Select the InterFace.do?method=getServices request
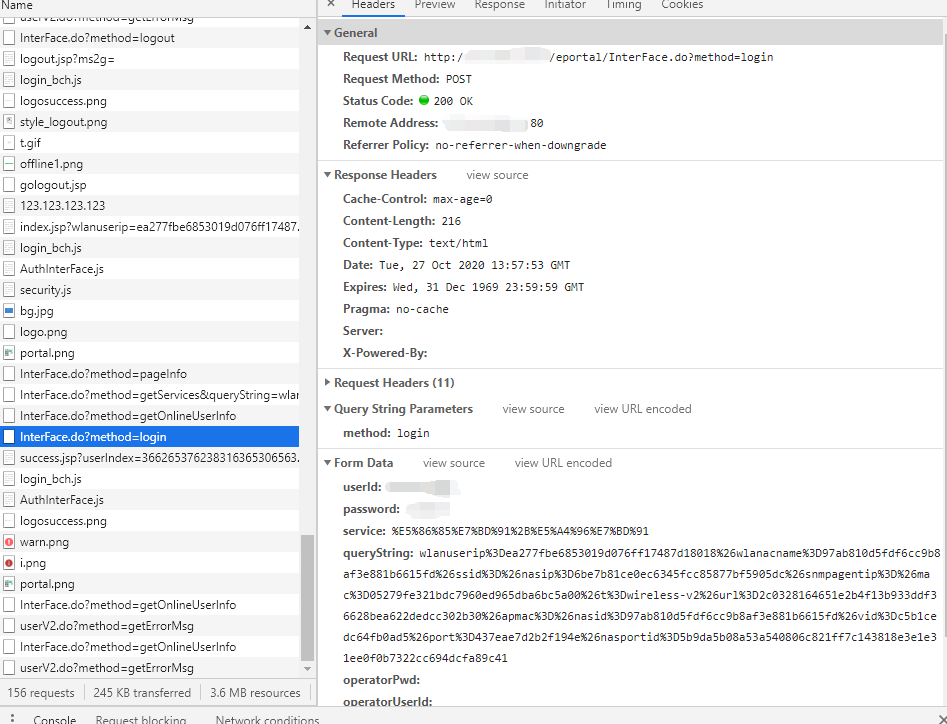This screenshot has height=724, width=947. point(150,395)
